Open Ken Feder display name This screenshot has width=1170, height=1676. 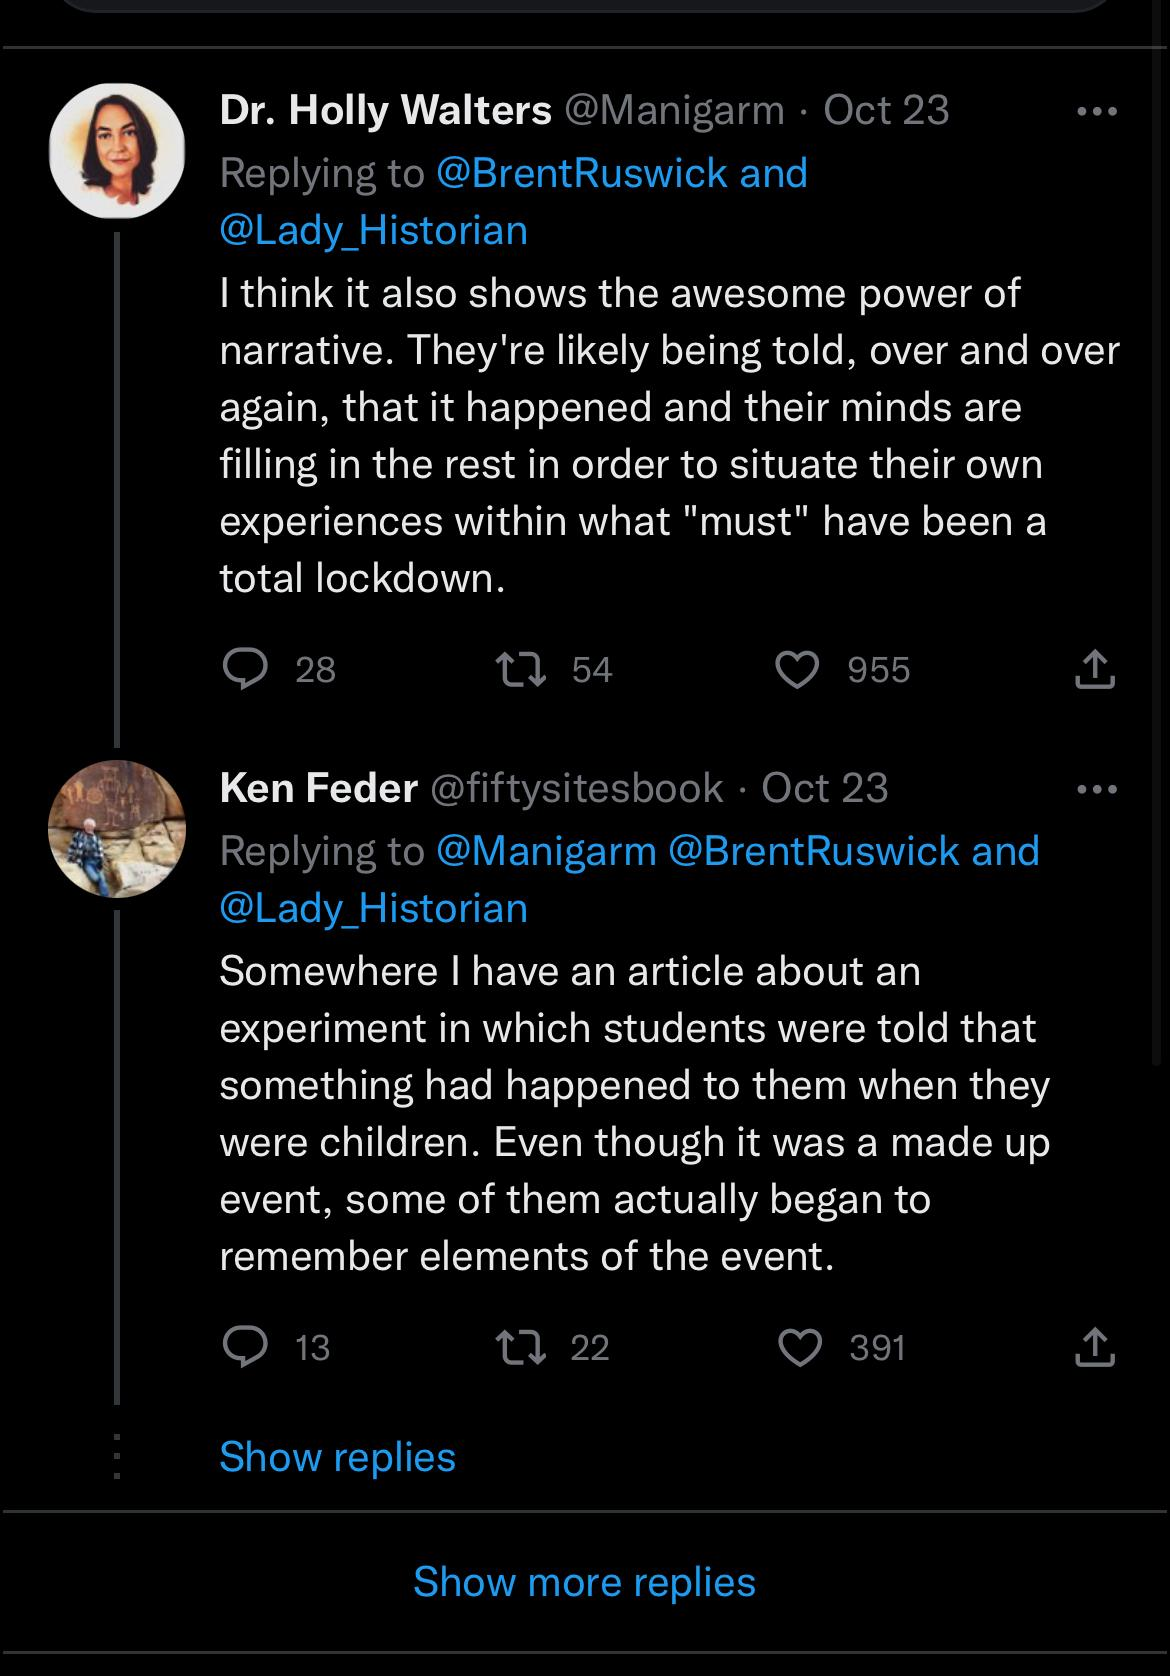pyautogui.click(x=318, y=788)
